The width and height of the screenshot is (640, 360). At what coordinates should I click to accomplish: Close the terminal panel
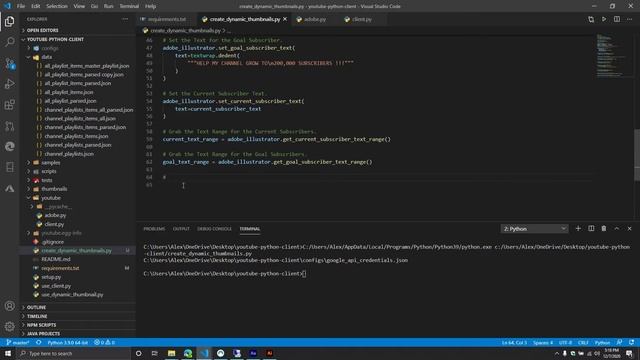[629, 229]
